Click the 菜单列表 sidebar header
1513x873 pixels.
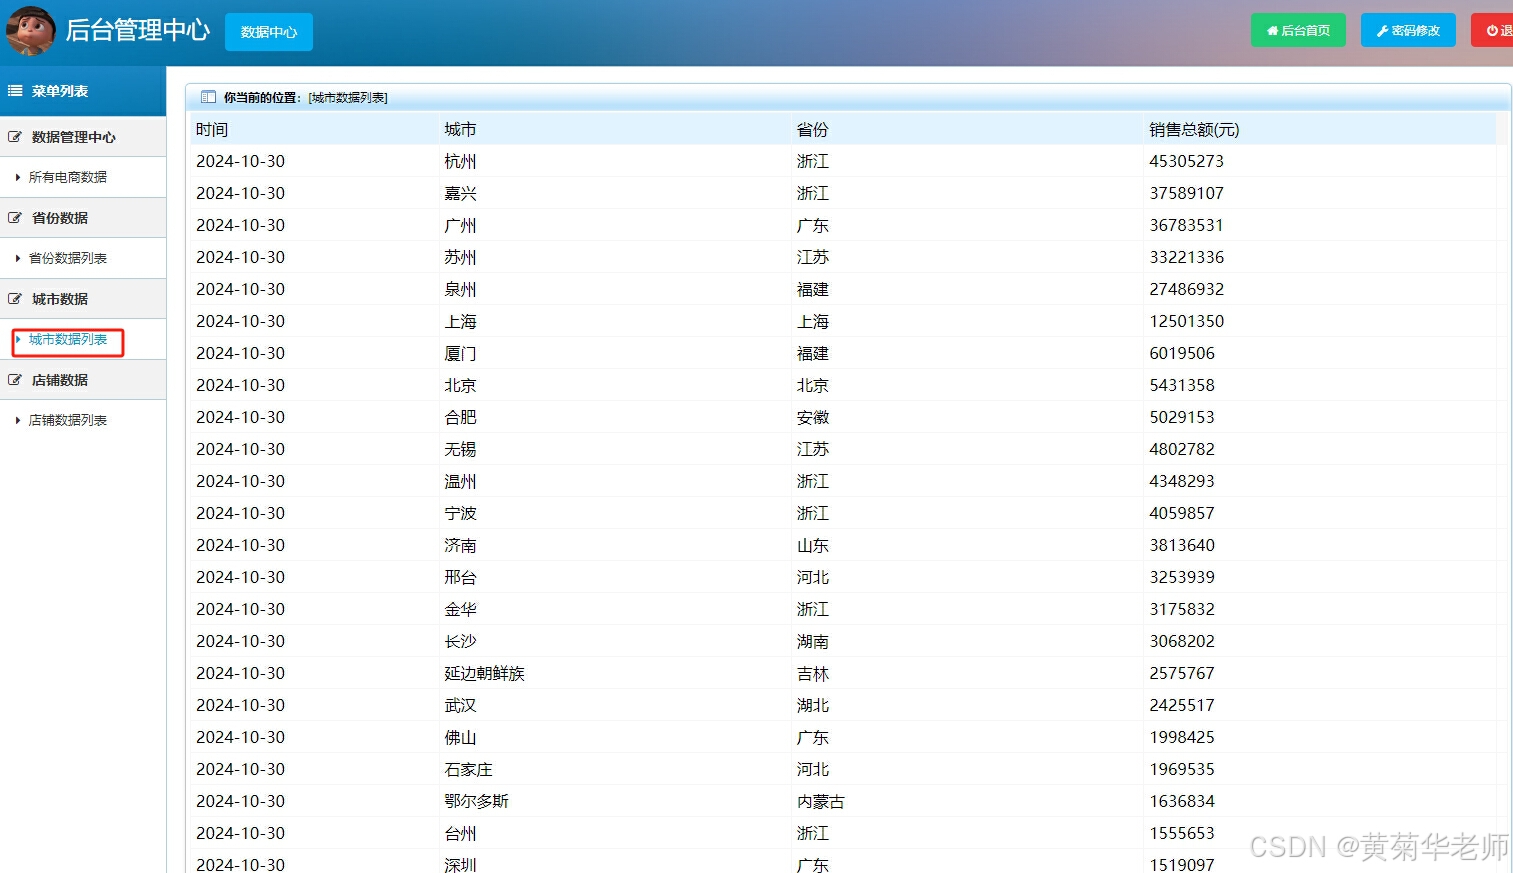coord(83,91)
